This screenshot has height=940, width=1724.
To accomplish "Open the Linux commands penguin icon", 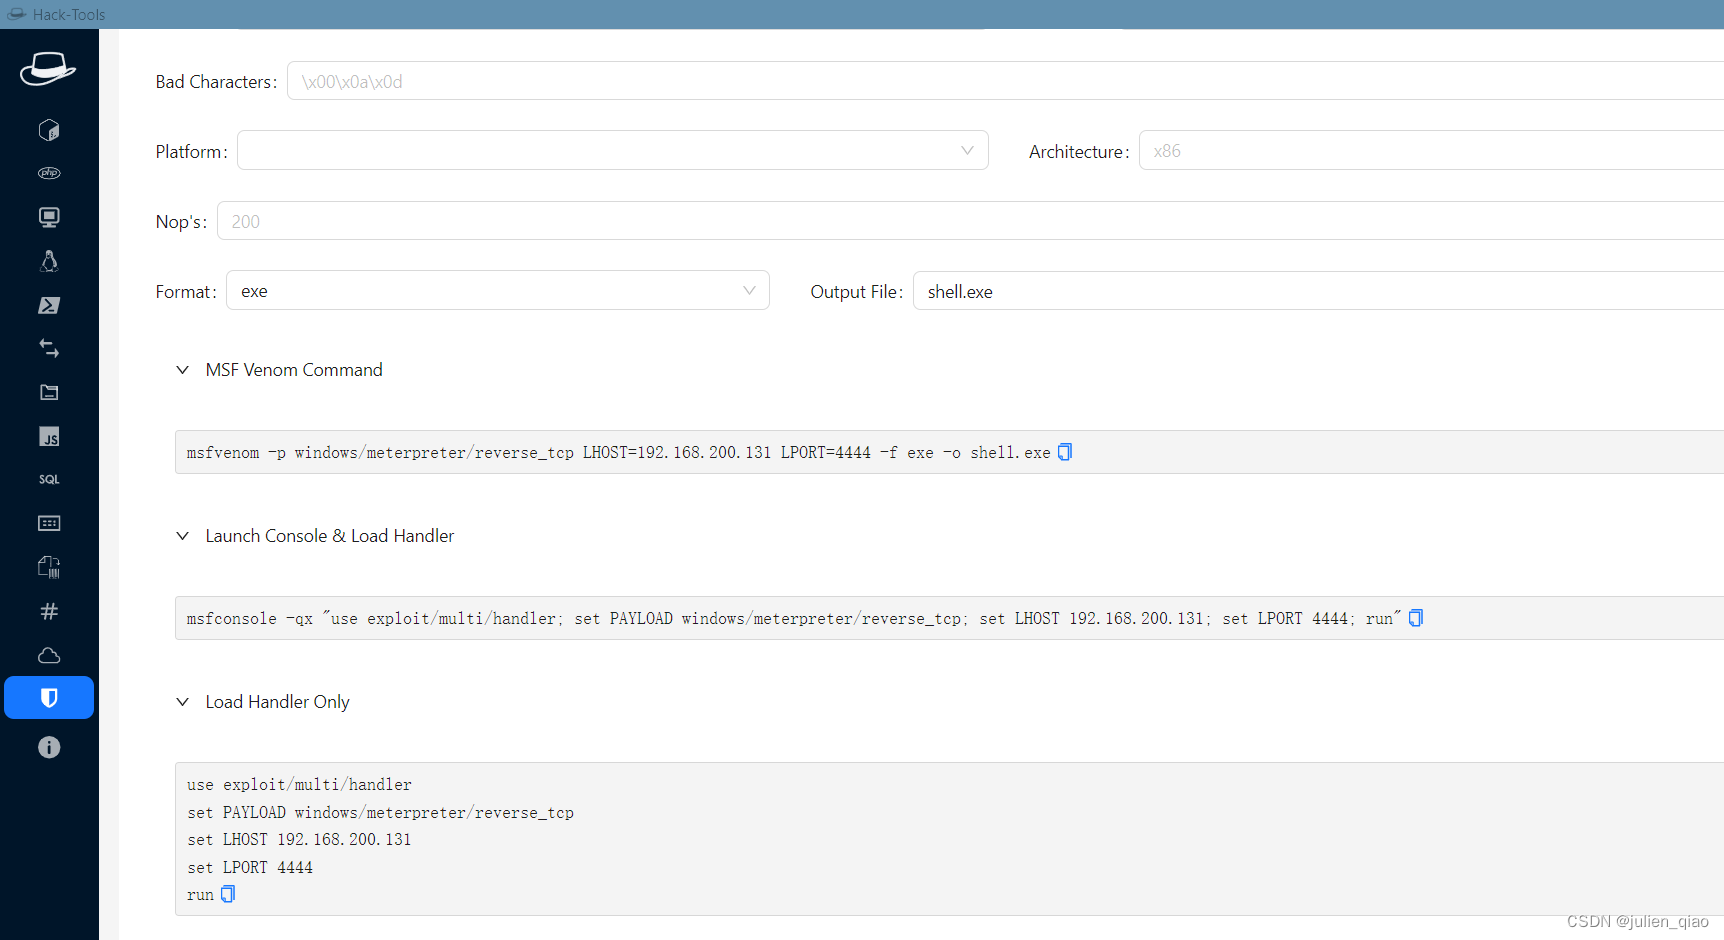I will pos(49,261).
